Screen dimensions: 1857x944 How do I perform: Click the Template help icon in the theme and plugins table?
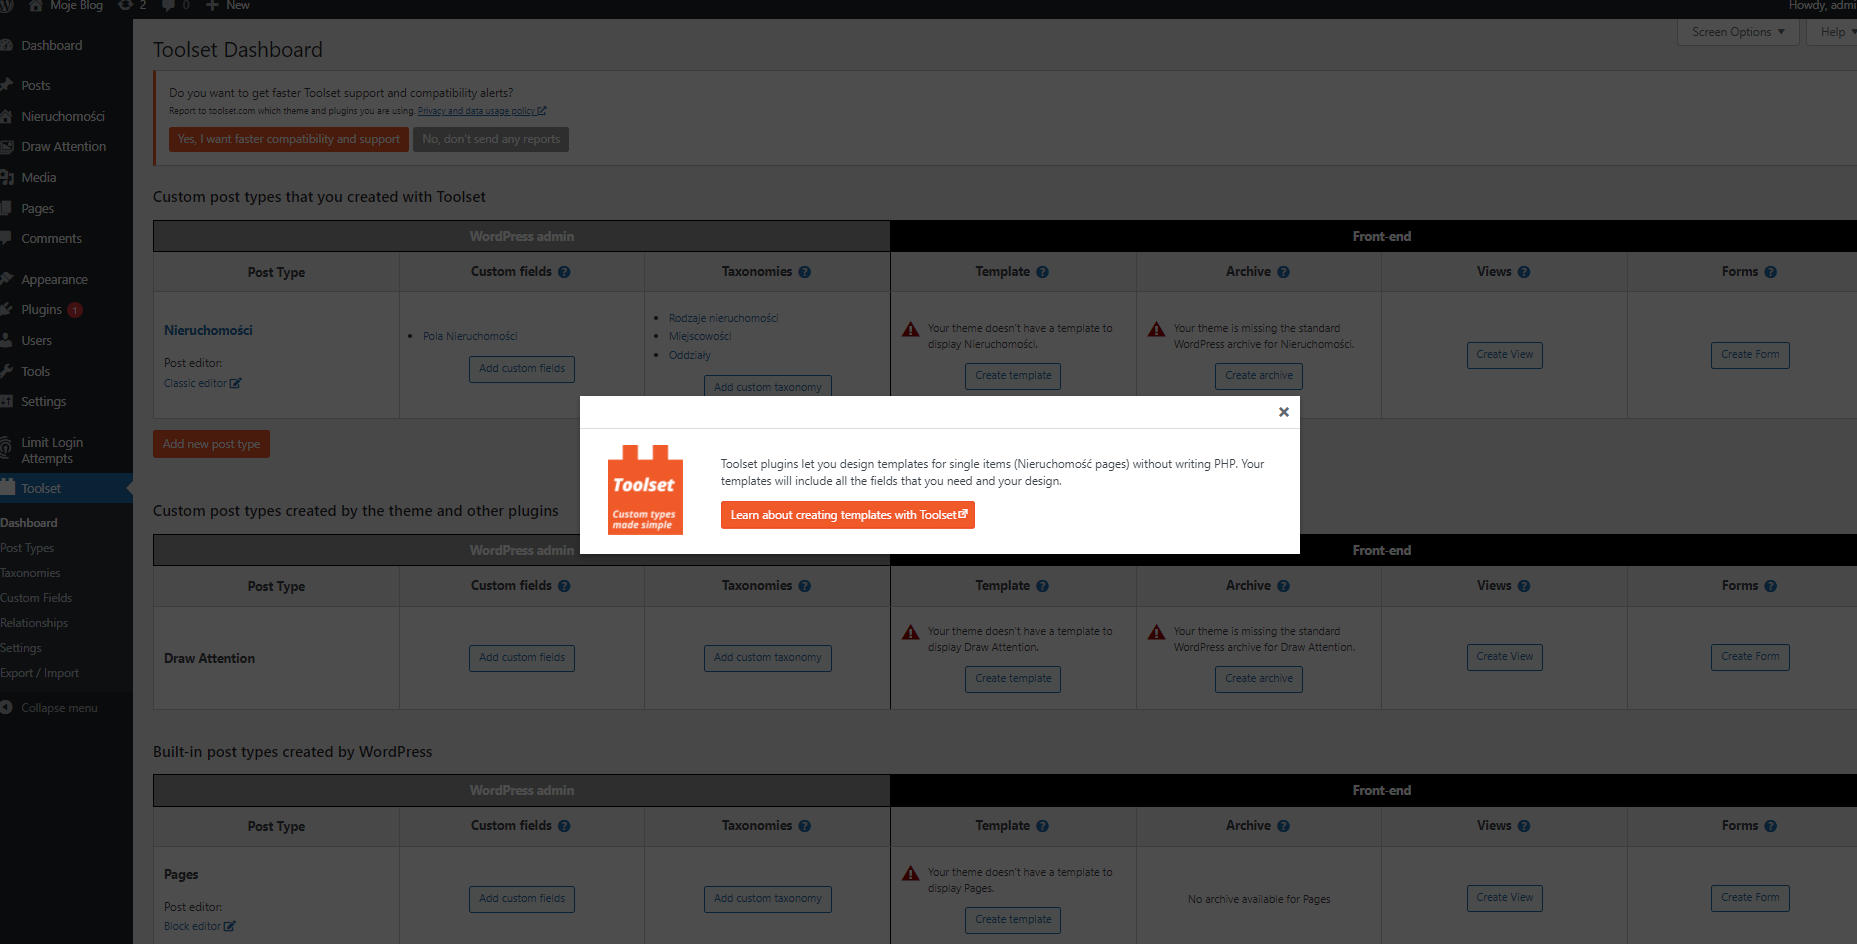tap(1042, 586)
